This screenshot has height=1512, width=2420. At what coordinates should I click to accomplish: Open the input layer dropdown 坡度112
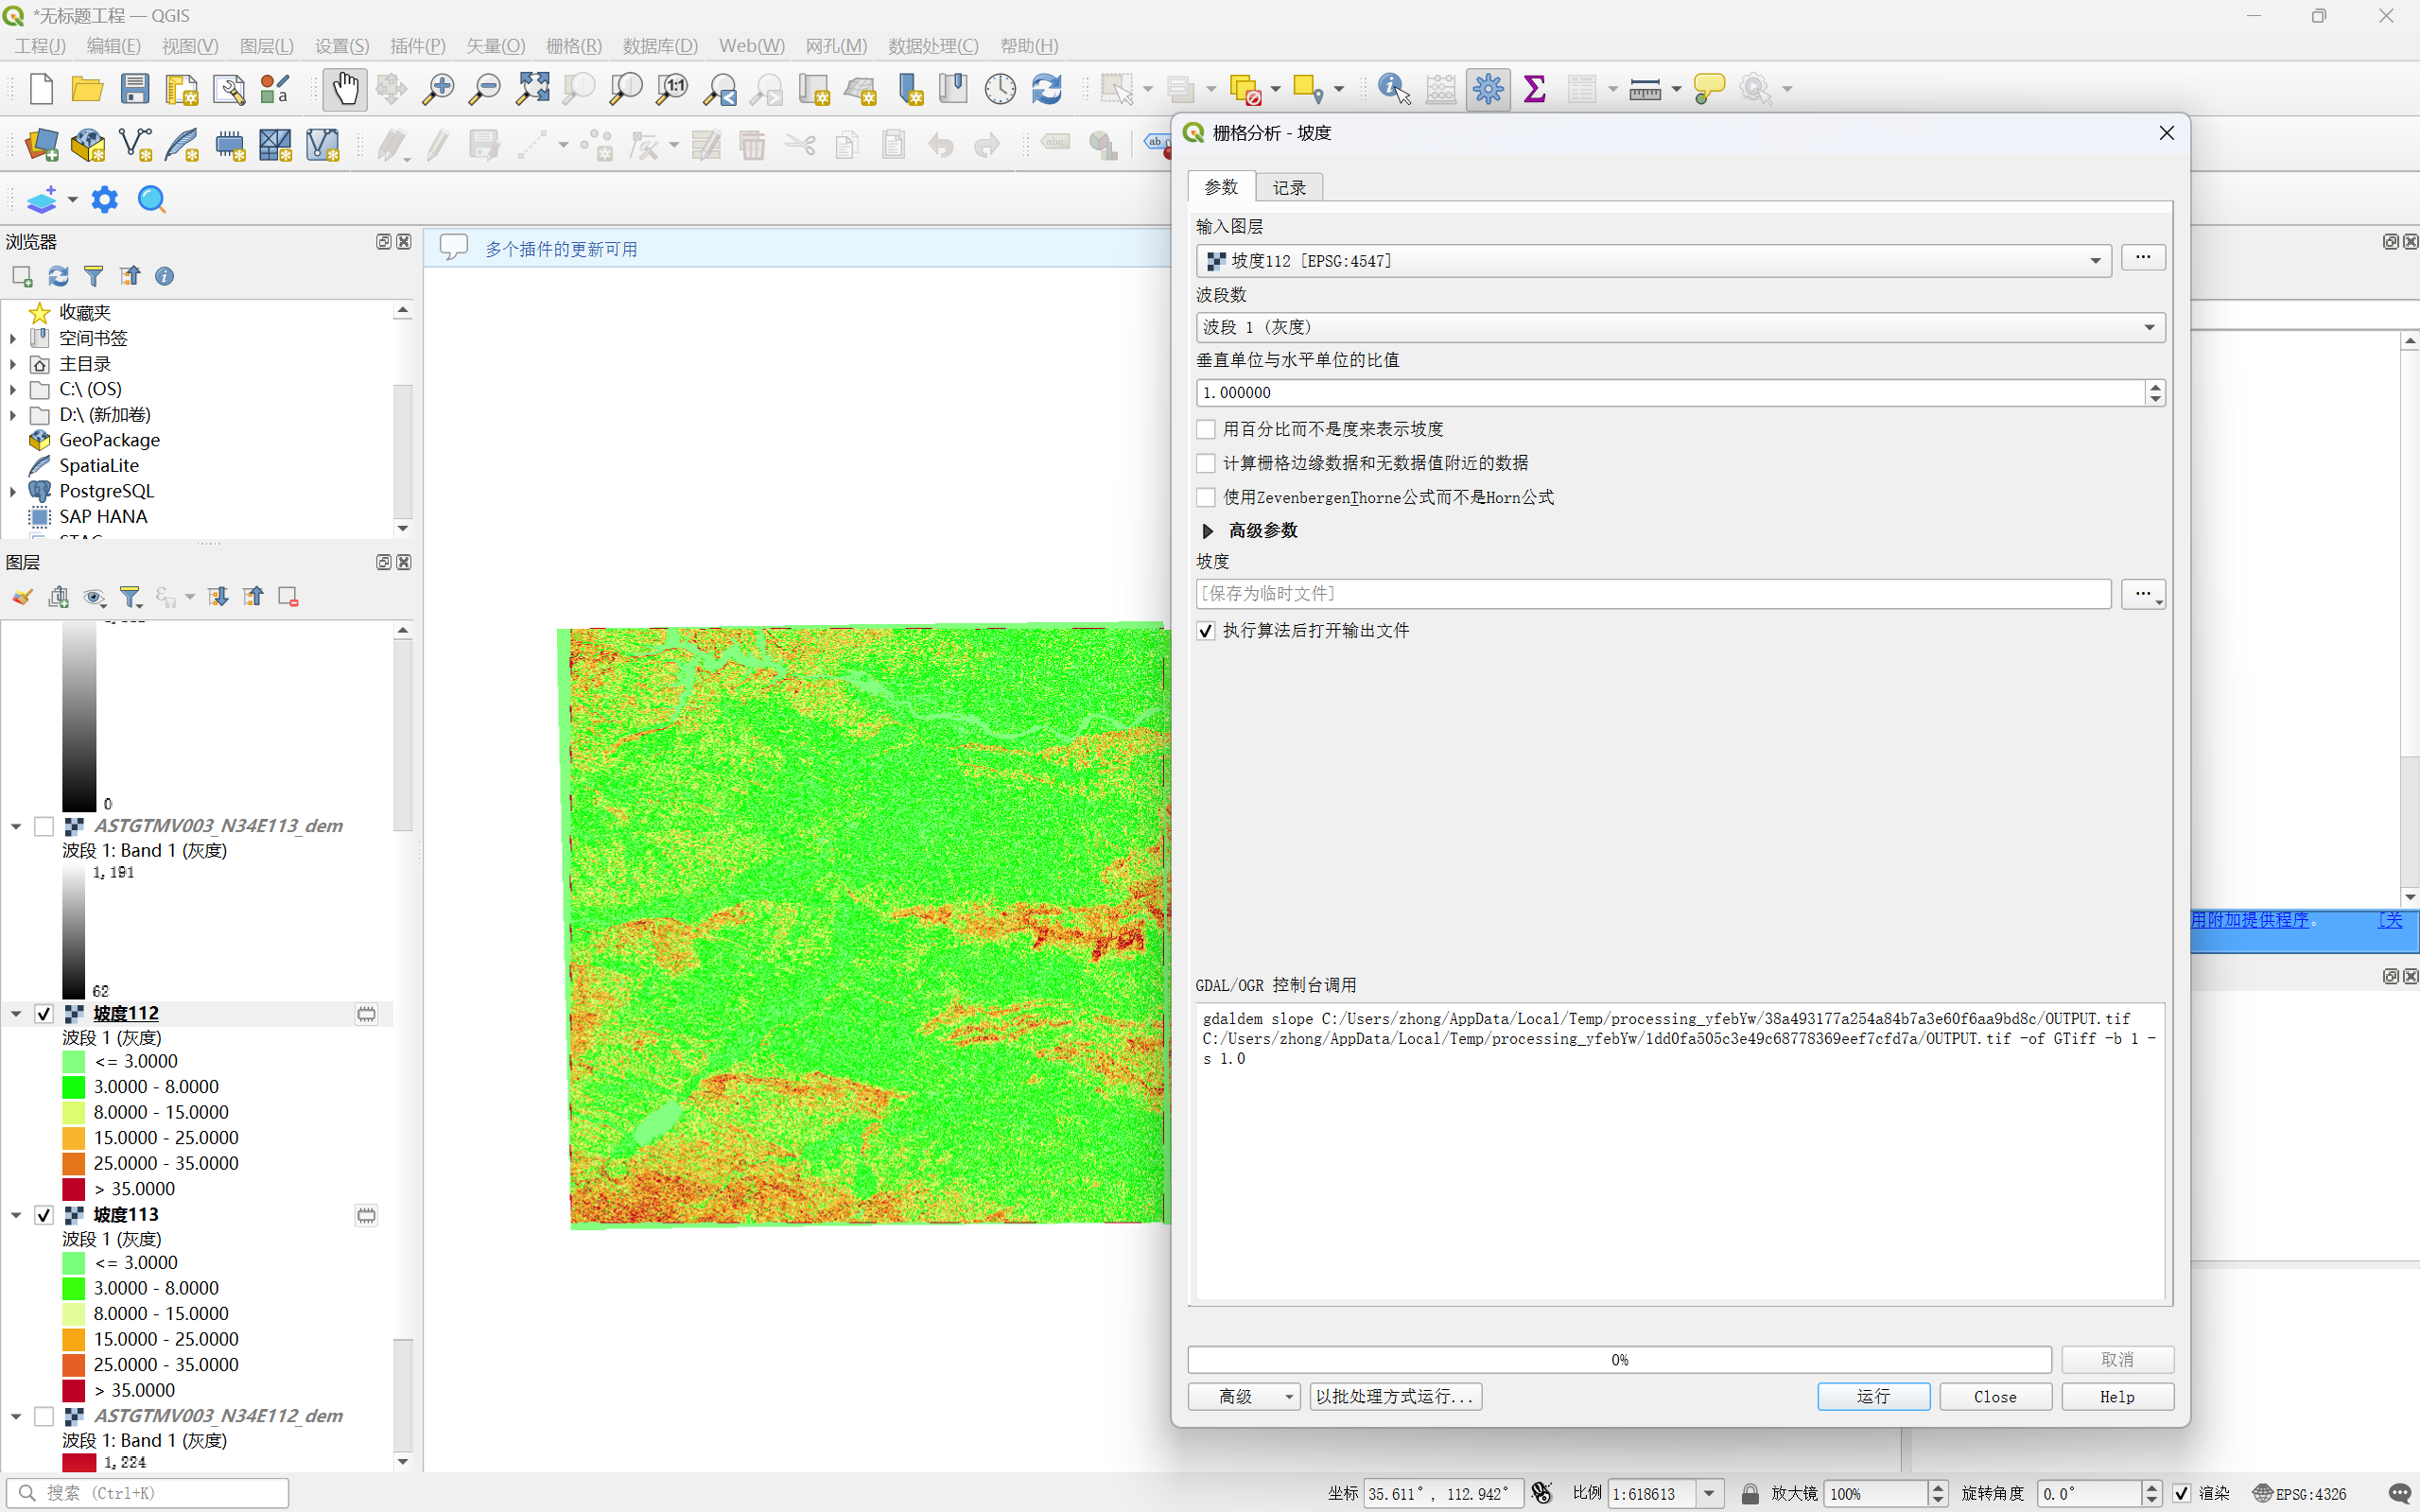(1653, 261)
